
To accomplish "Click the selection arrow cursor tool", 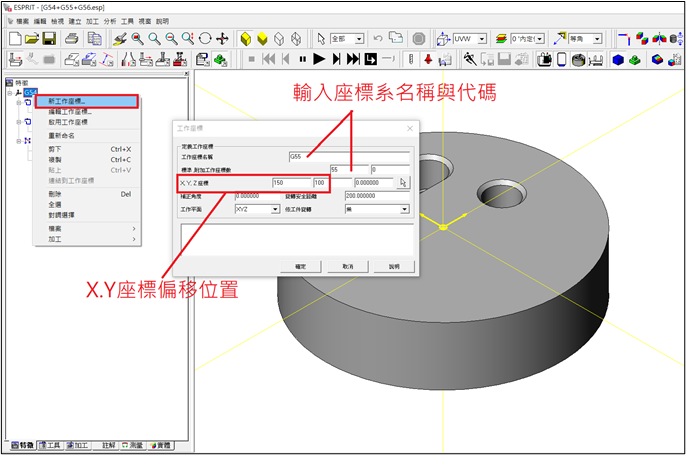I will [320, 38].
